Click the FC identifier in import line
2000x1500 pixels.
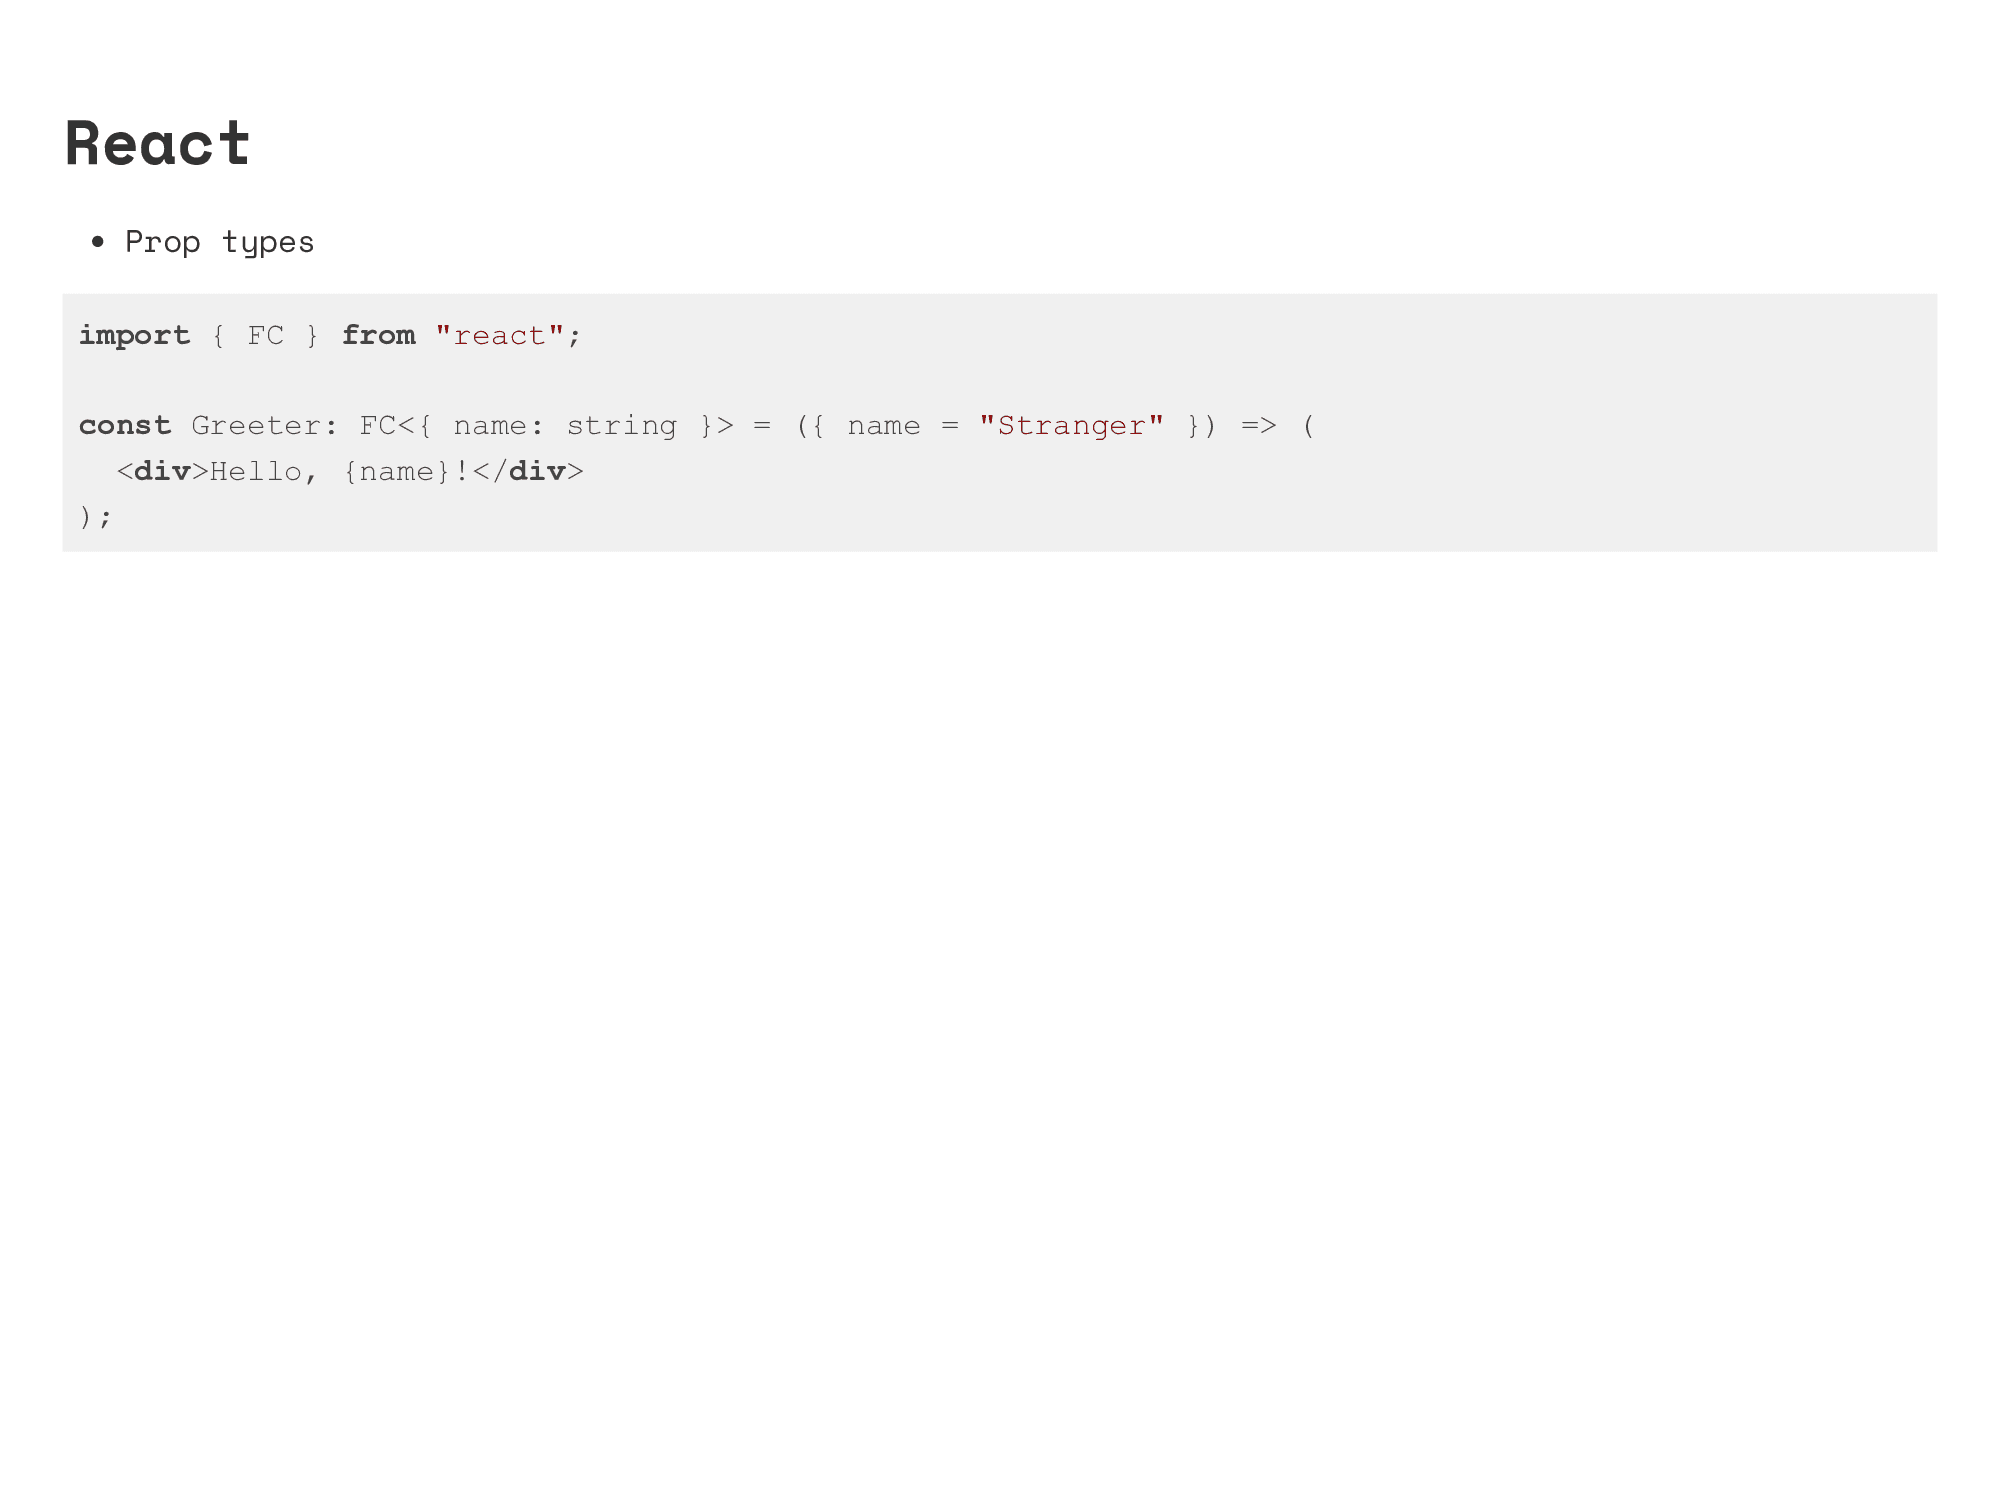tap(265, 335)
